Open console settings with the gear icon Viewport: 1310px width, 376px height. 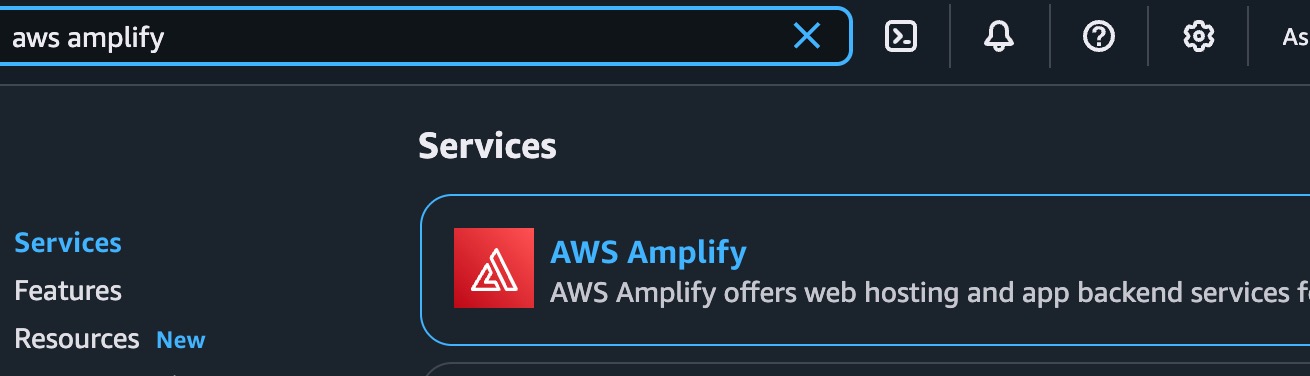click(1198, 37)
